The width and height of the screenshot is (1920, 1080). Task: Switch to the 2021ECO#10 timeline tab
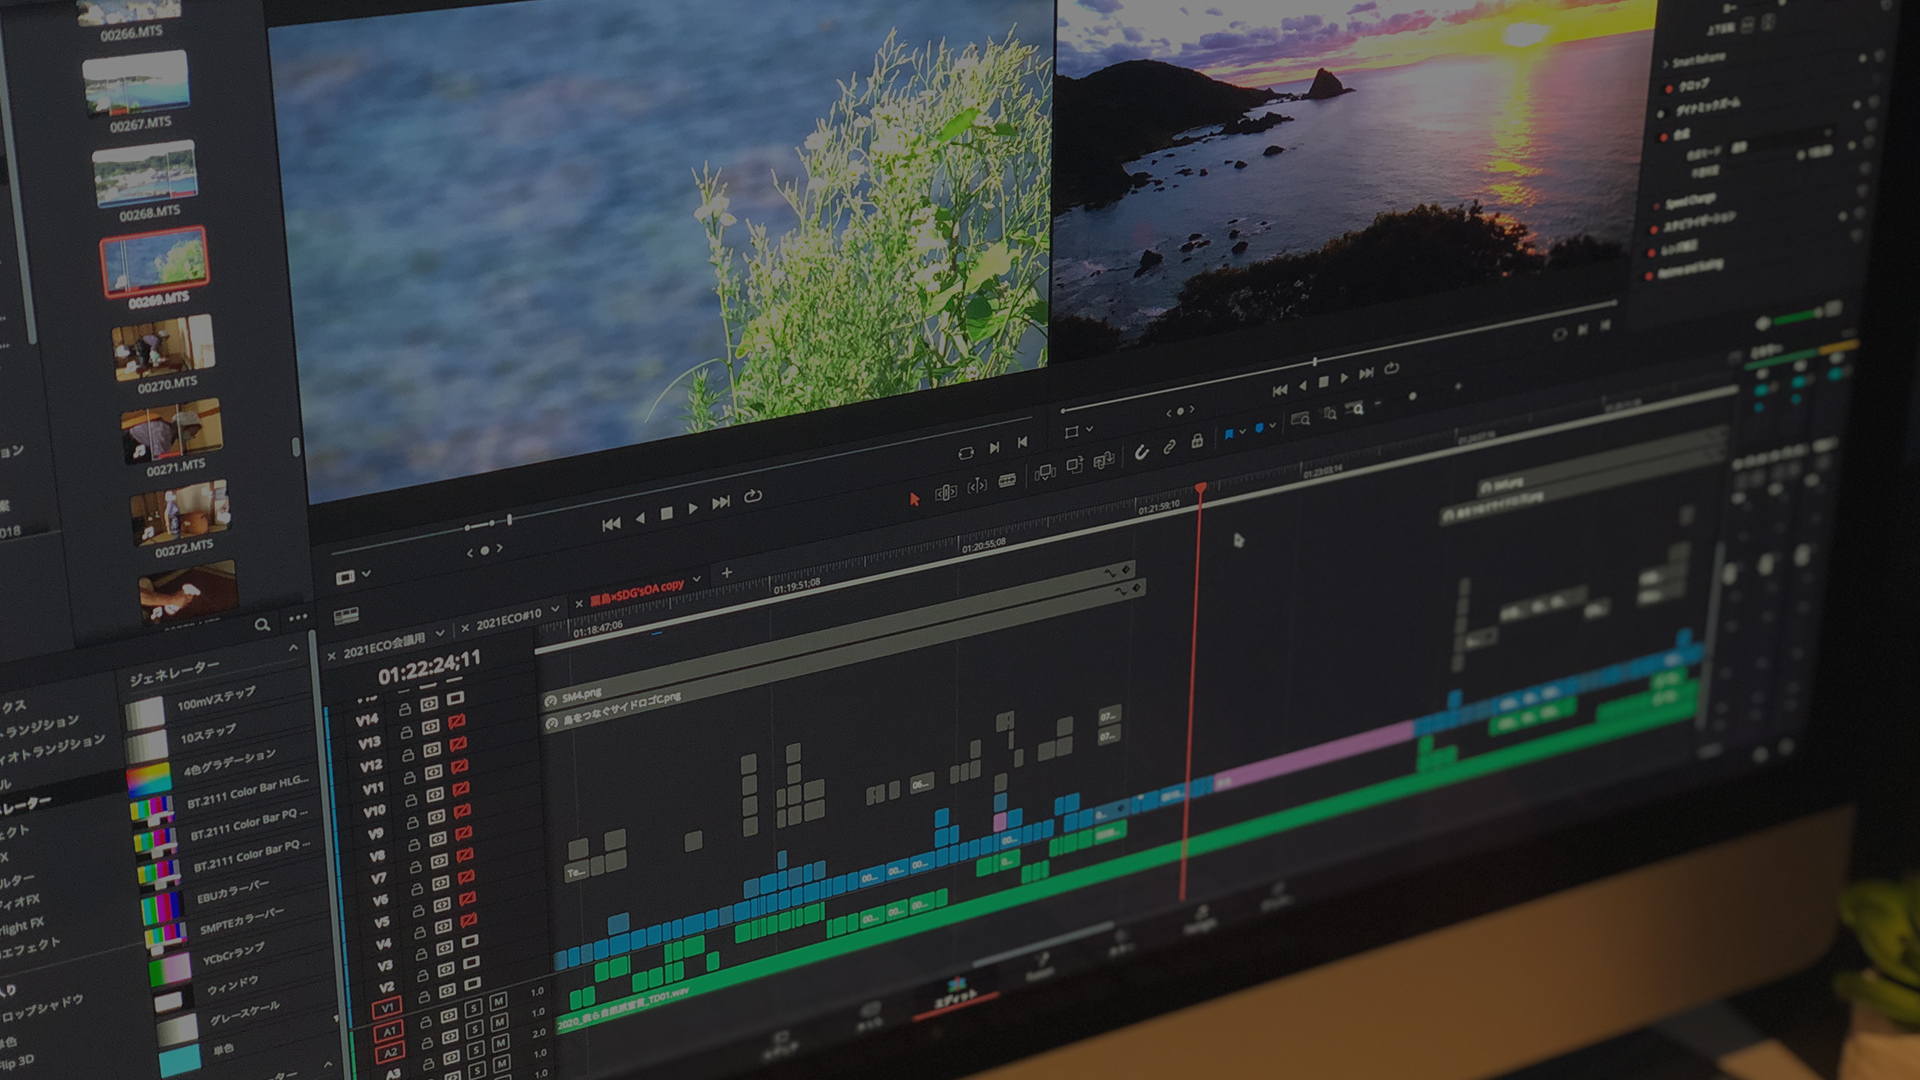509,619
